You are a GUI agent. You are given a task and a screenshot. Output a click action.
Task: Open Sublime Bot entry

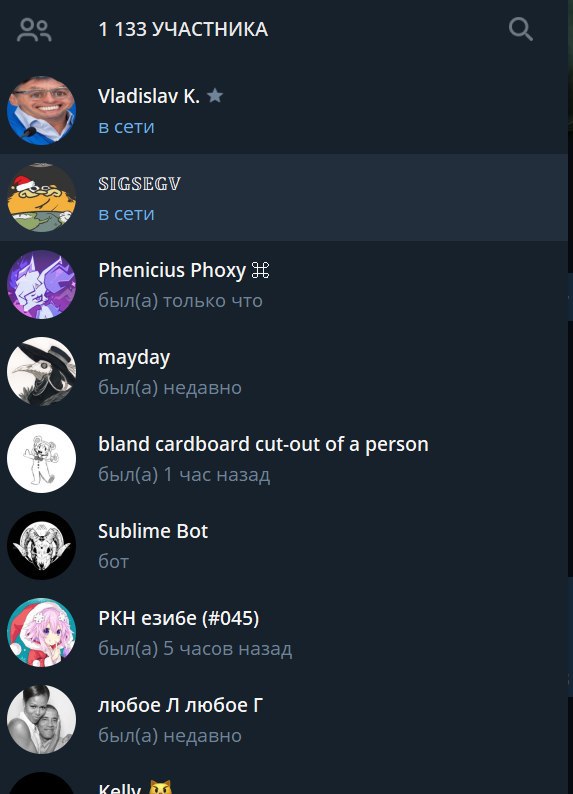(283, 545)
